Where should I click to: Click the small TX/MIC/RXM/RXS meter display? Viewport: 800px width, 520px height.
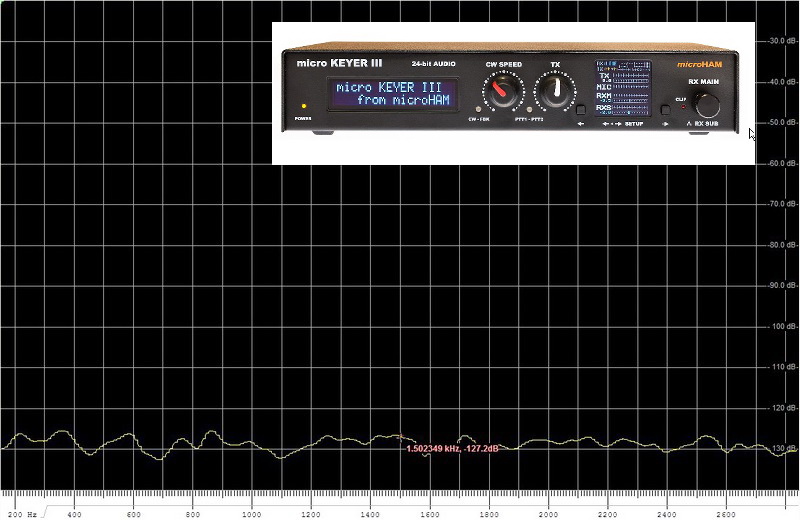pyautogui.click(x=623, y=88)
